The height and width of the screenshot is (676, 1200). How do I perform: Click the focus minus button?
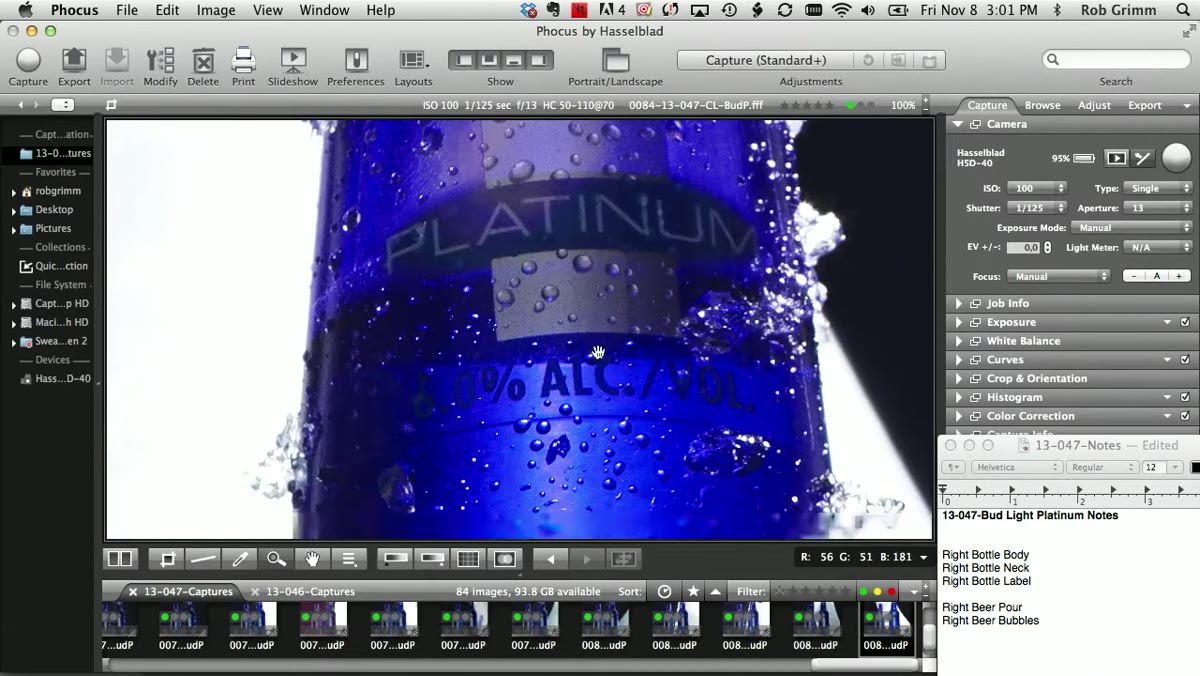tap(1135, 276)
